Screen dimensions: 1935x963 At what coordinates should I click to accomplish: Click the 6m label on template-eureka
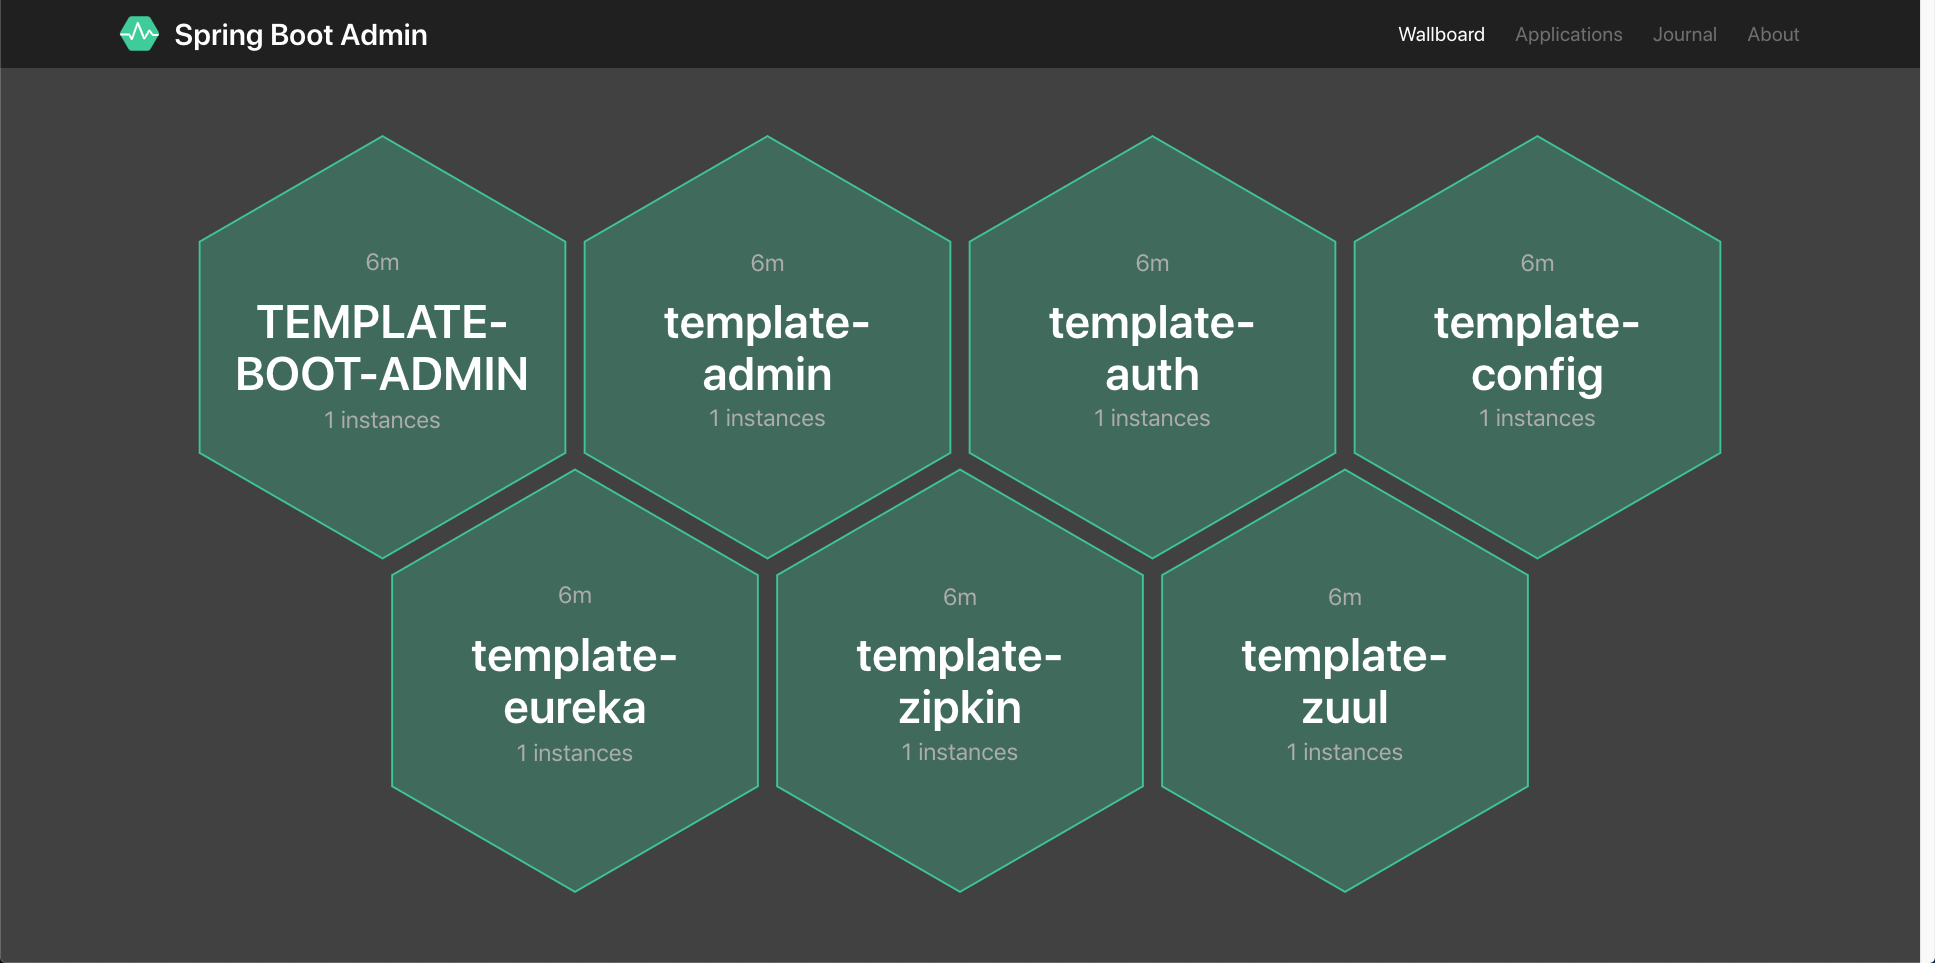[575, 595]
